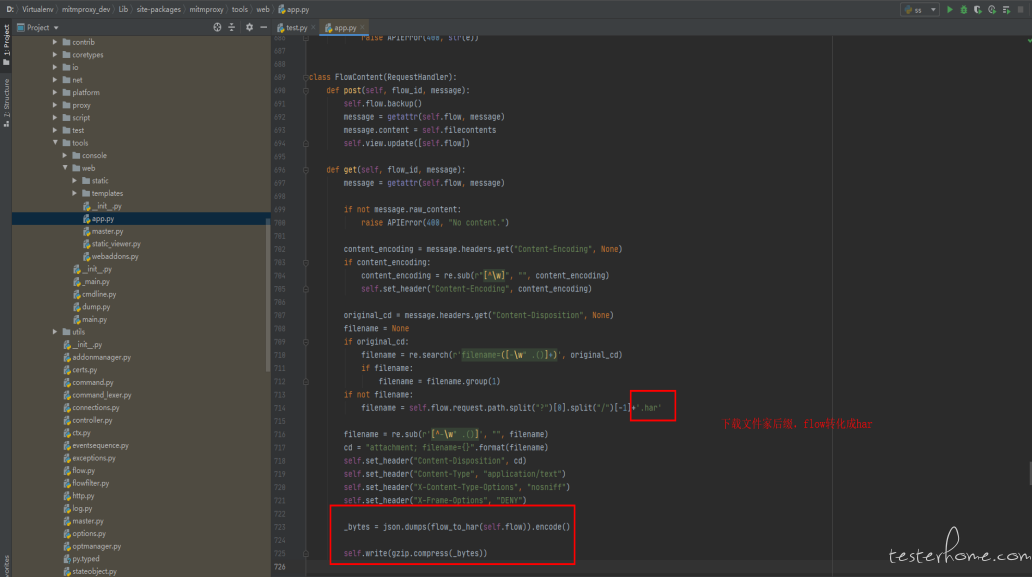Run with coverage using the shield icon
This screenshot has width=1033, height=577.
click(978, 9)
